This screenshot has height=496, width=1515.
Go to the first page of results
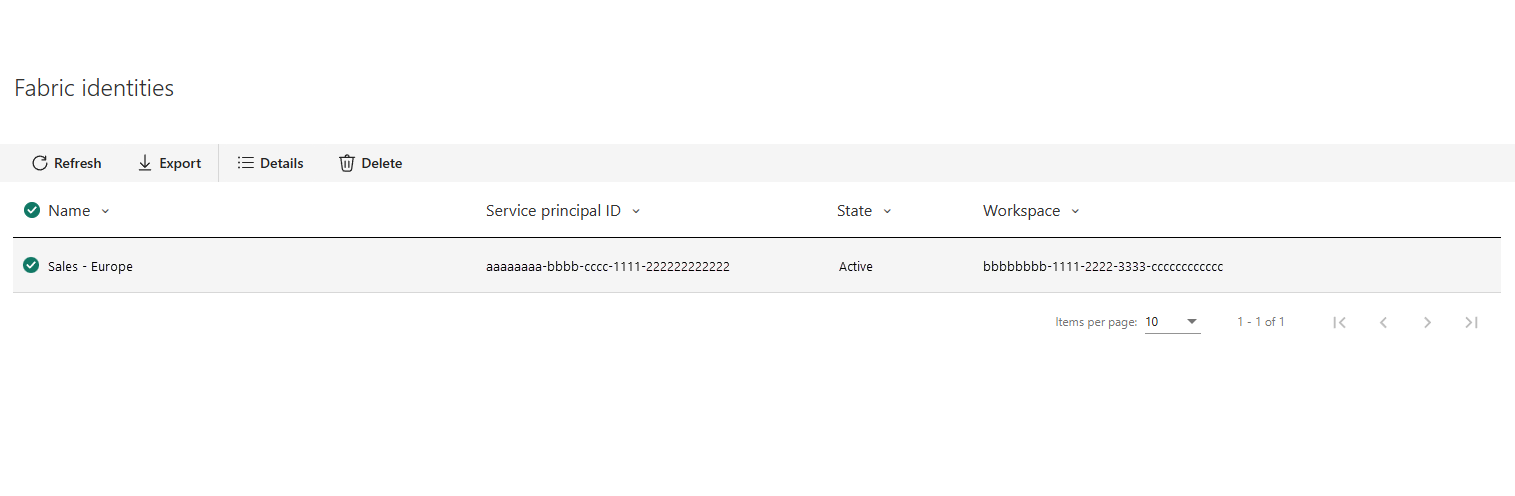tap(1340, 322)
